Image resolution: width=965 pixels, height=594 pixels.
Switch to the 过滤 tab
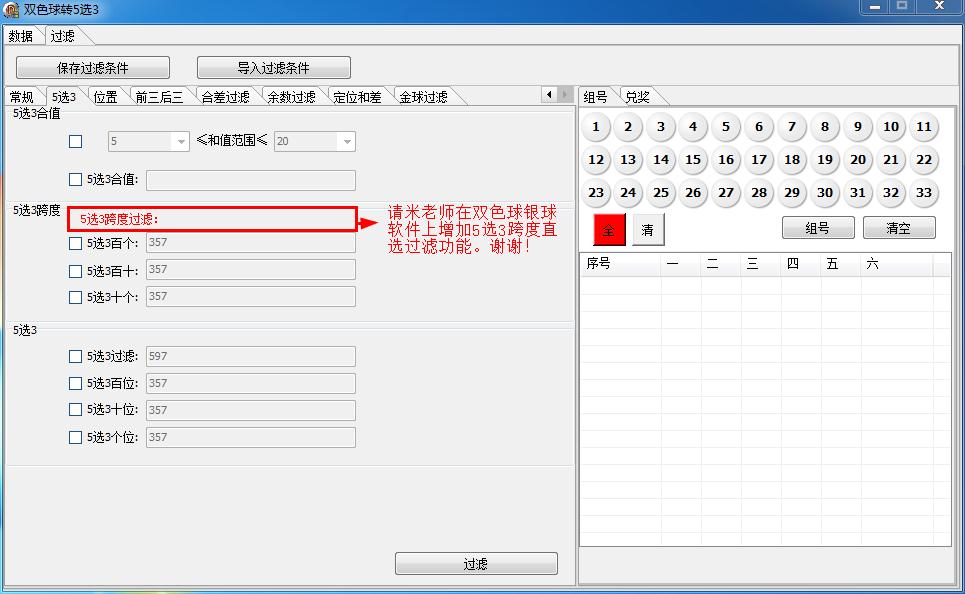(x=63, y=36)
